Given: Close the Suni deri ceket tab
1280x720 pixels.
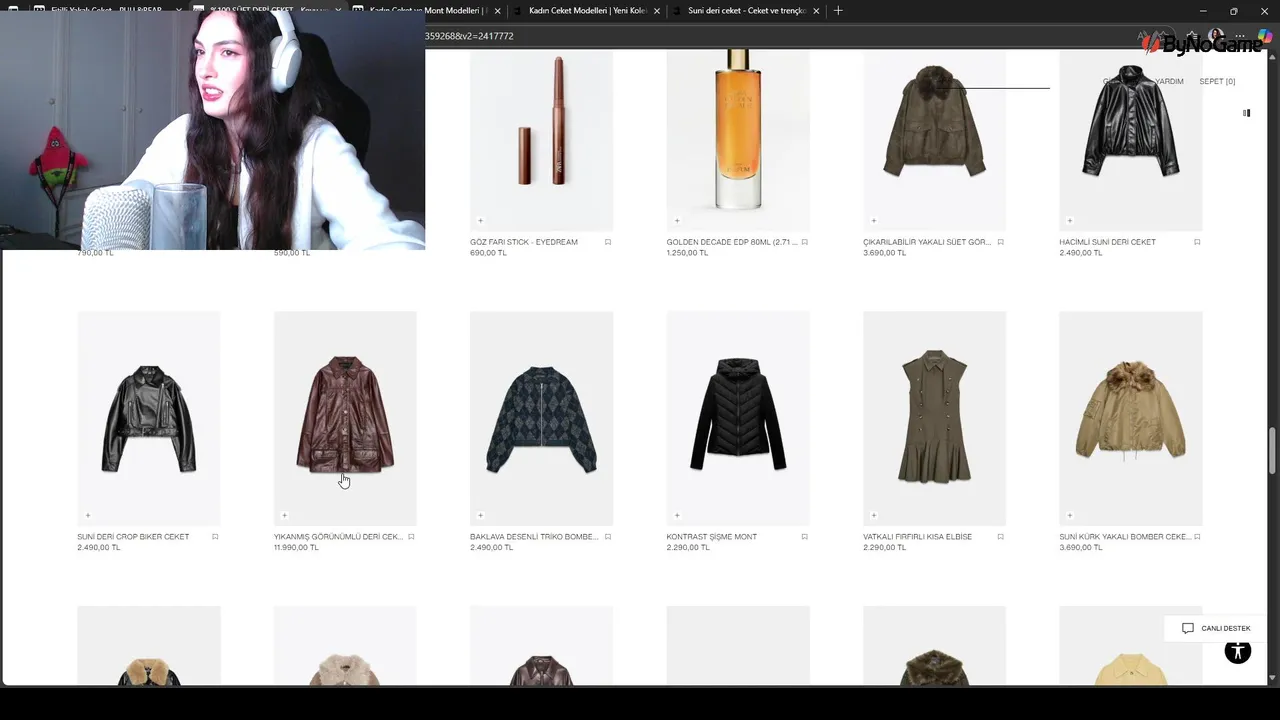Looking at the screenshot, I should (x=816, y=11).
